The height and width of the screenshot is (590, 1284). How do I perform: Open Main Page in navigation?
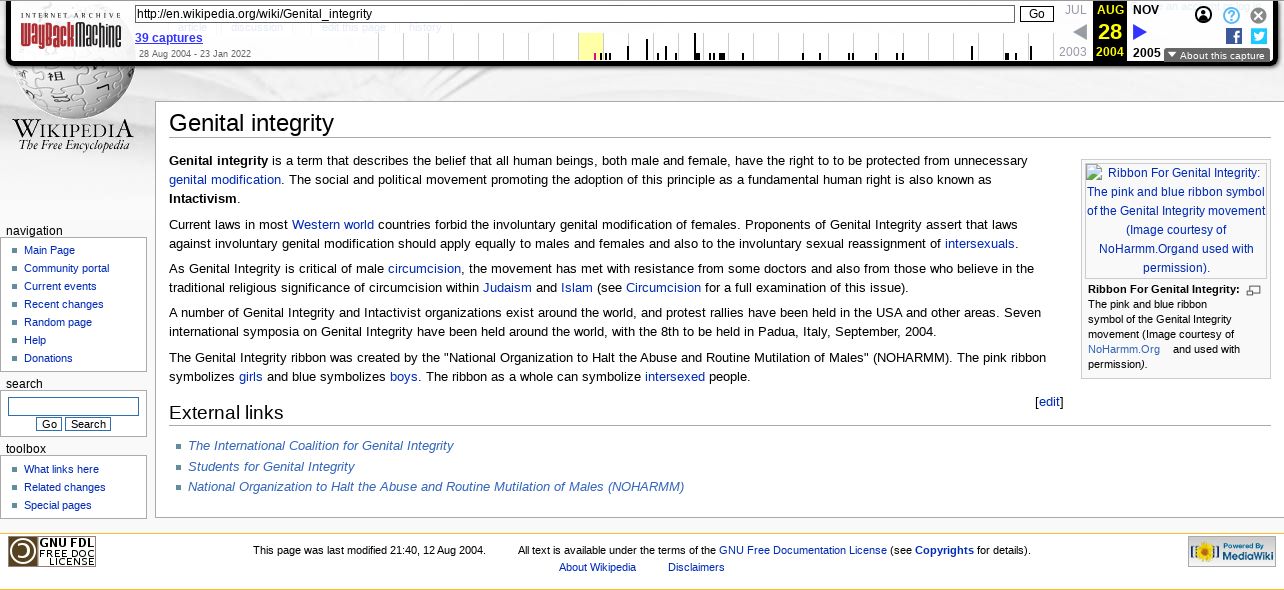pos(49,250)
